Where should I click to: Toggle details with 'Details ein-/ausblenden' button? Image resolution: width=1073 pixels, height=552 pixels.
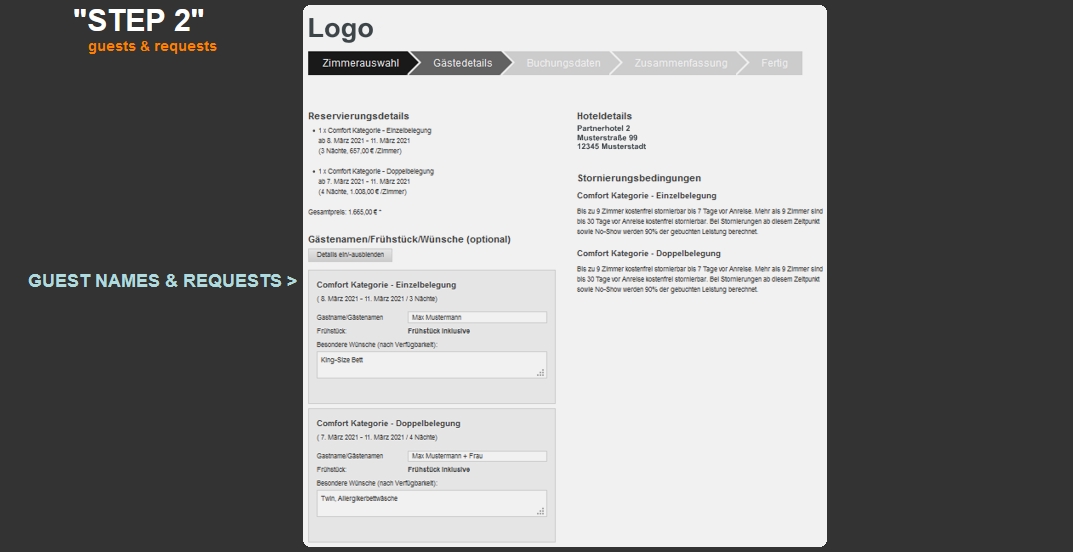(350, 255)
